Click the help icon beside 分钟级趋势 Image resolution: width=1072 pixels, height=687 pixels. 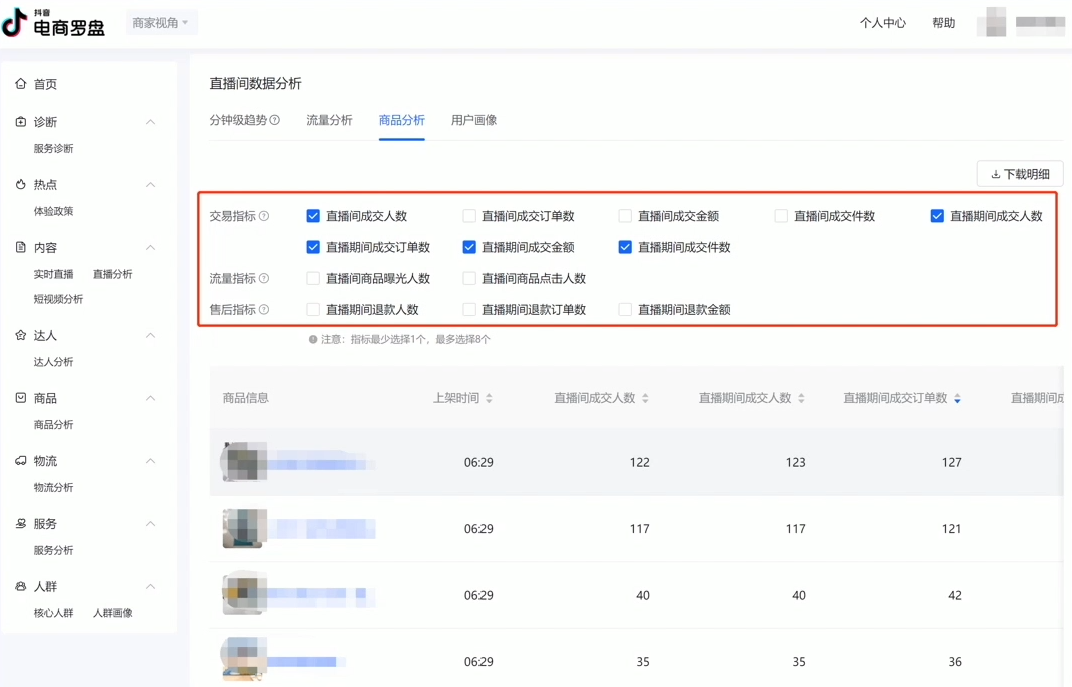click(275, 120)
